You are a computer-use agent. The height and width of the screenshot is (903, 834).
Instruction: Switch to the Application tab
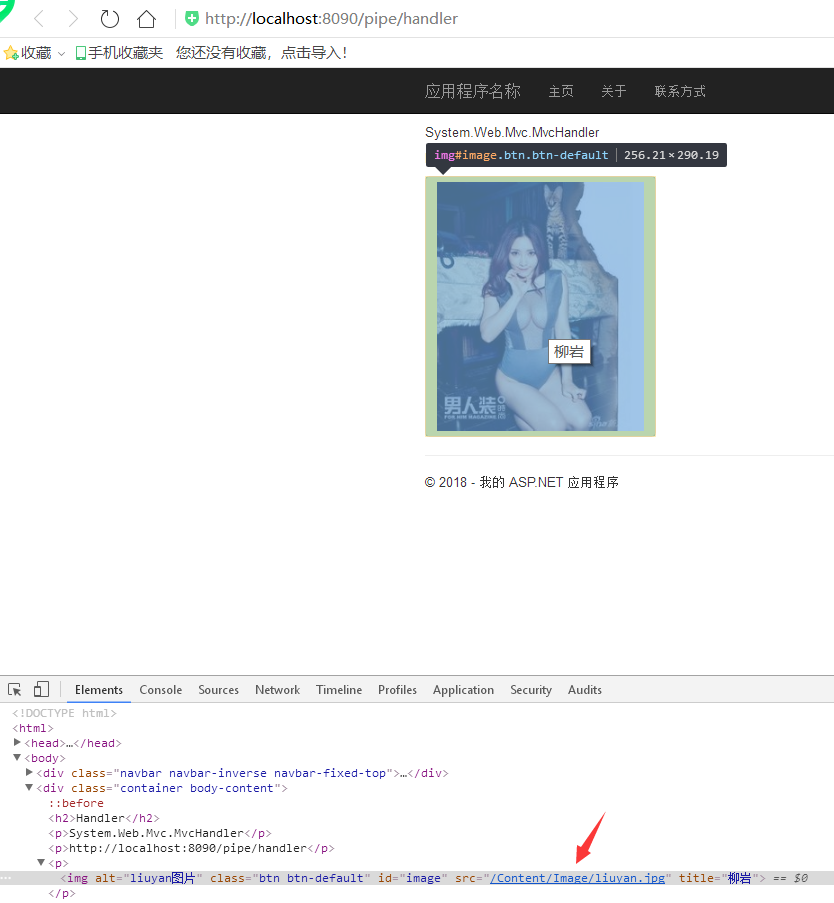(x=464, y=690)
